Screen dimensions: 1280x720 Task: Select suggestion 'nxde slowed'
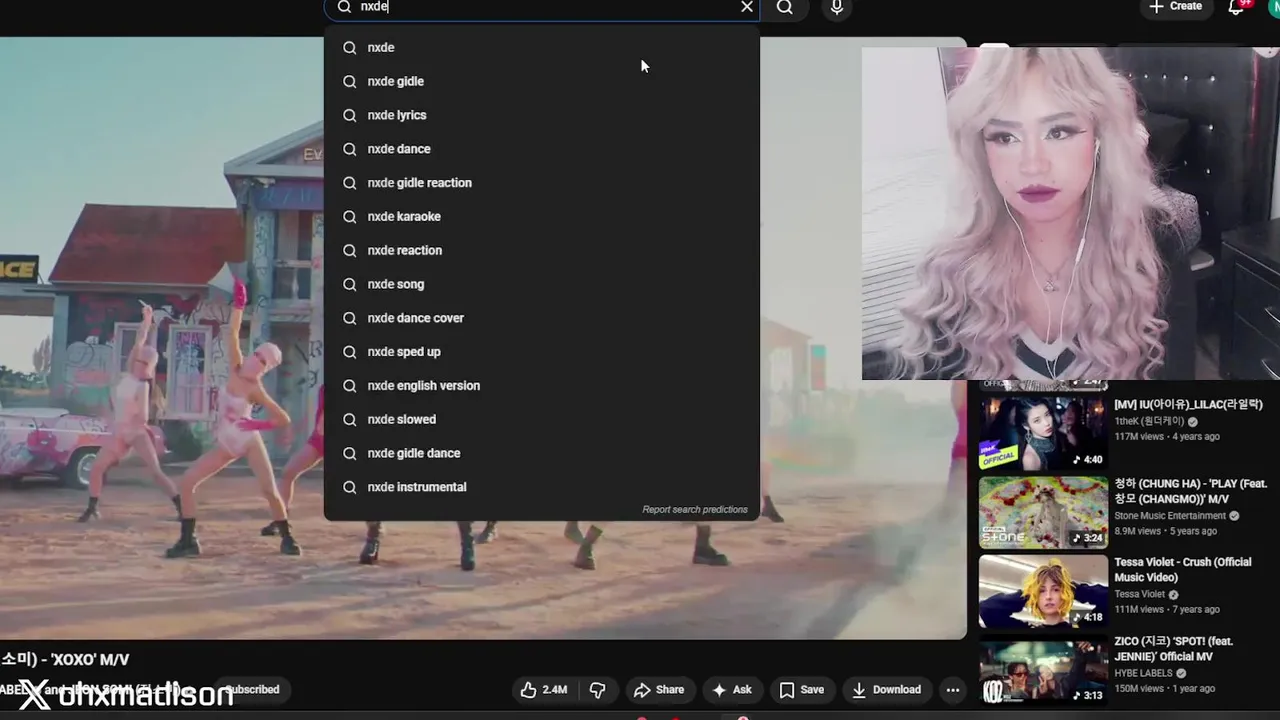coord(541,419)
